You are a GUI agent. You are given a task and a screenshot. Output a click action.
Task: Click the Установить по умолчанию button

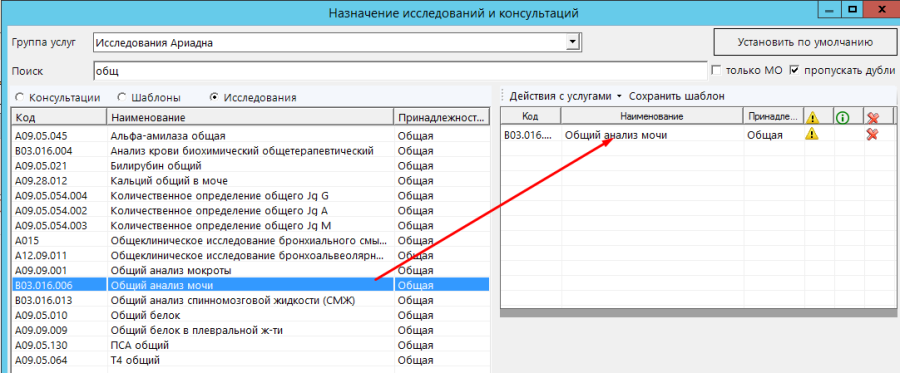[805, 42]
